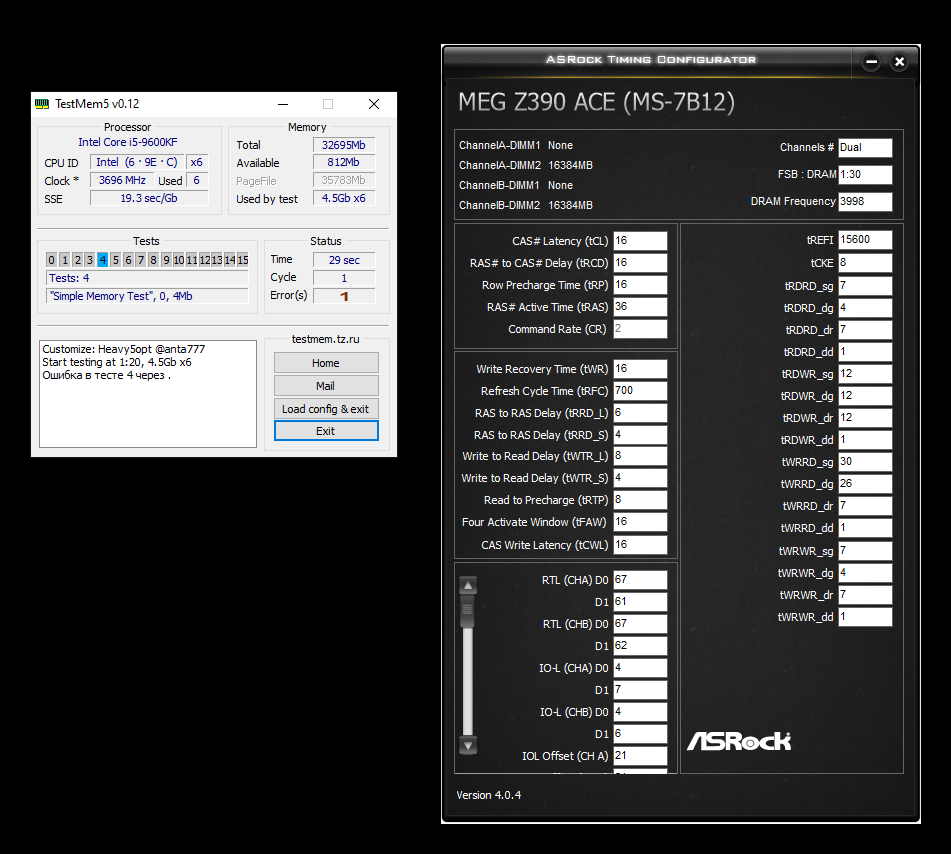Click the IOL Offset (CH A) field
951x854 pixels.
[x=640, y=756]
